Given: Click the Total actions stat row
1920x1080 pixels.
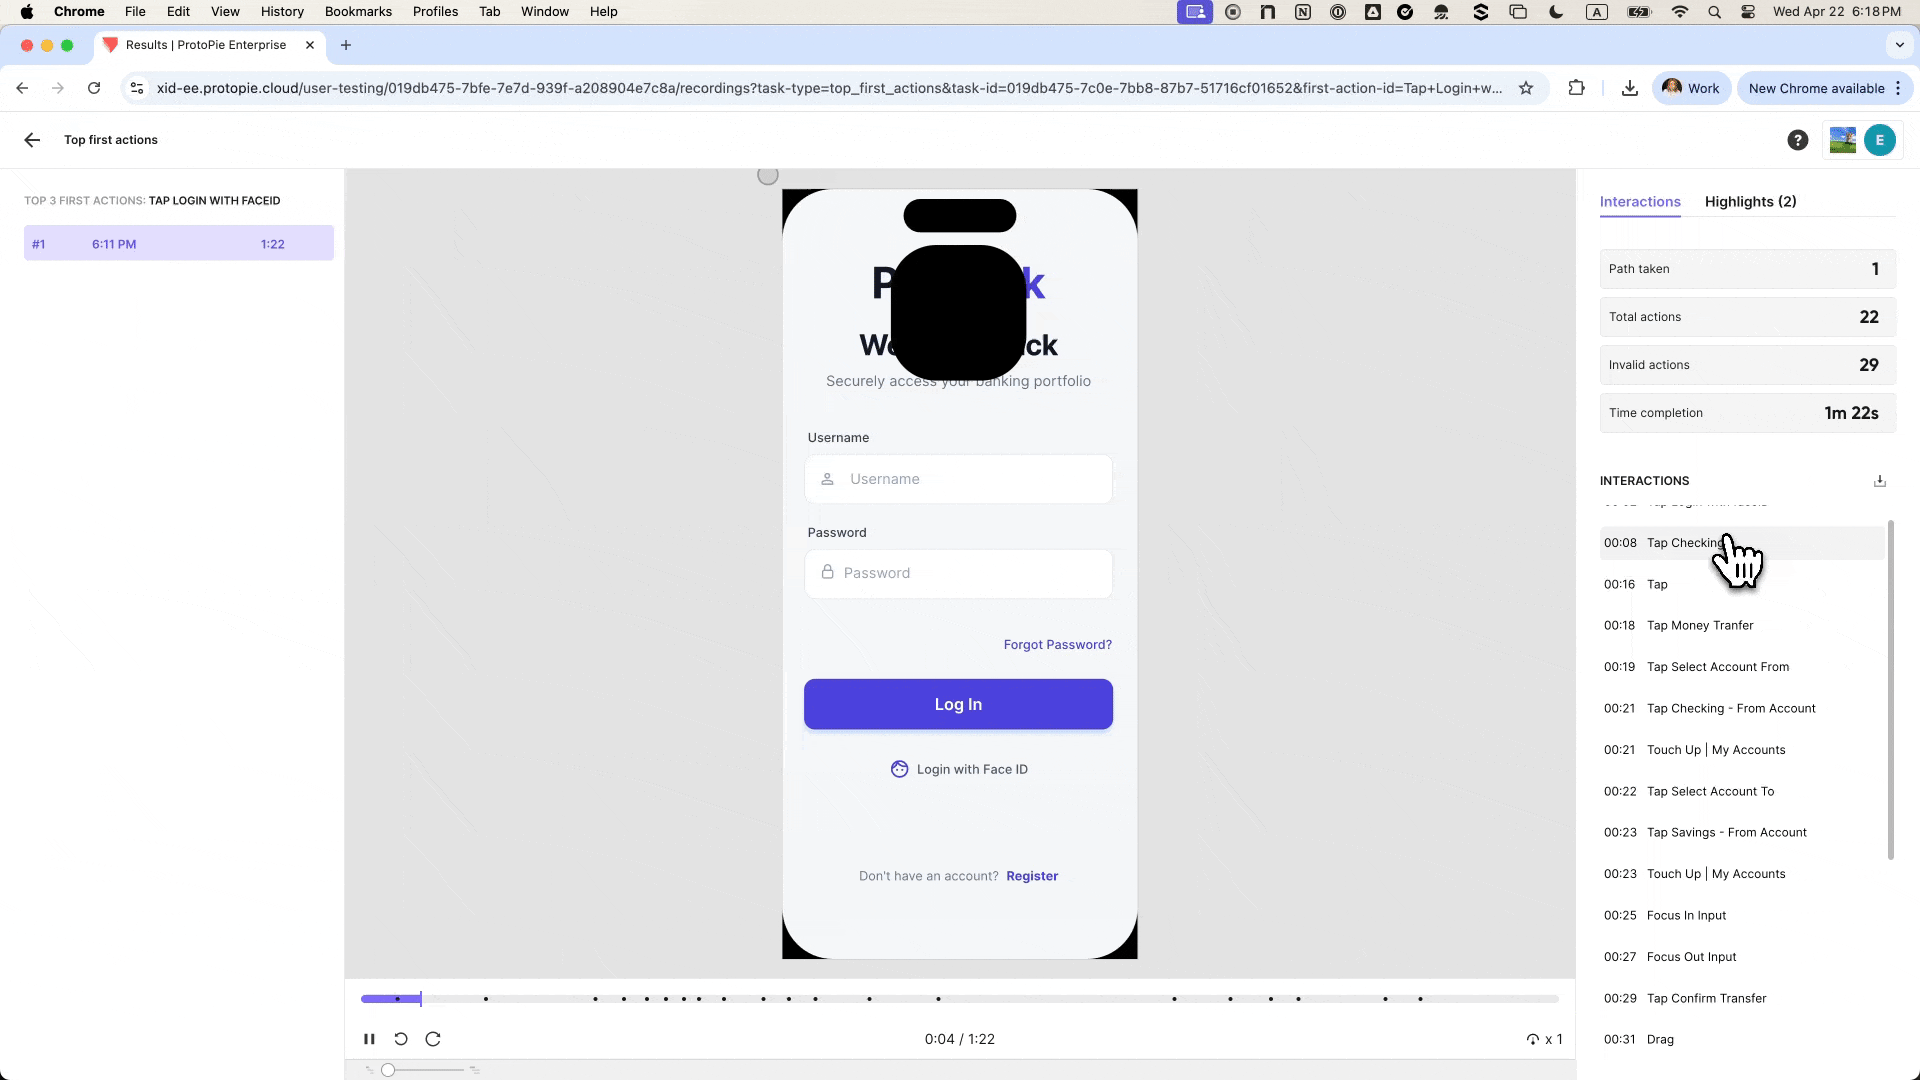Looking at the screenshot, I should coord(1747,317).
